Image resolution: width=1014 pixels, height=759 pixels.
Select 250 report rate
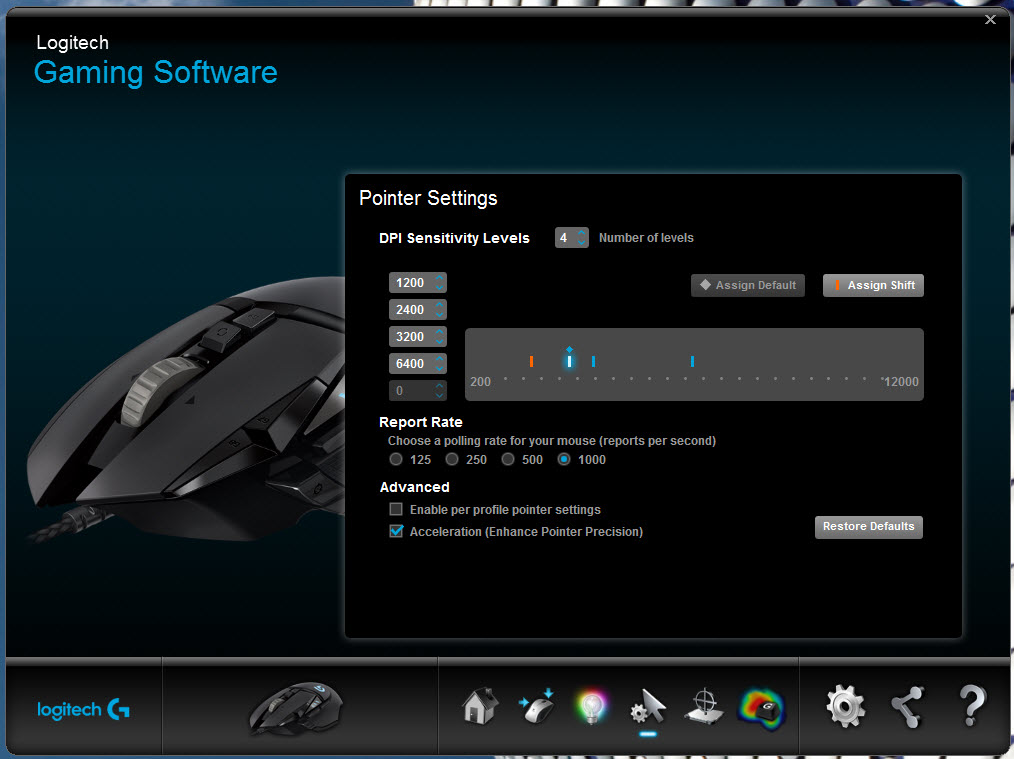452,460
